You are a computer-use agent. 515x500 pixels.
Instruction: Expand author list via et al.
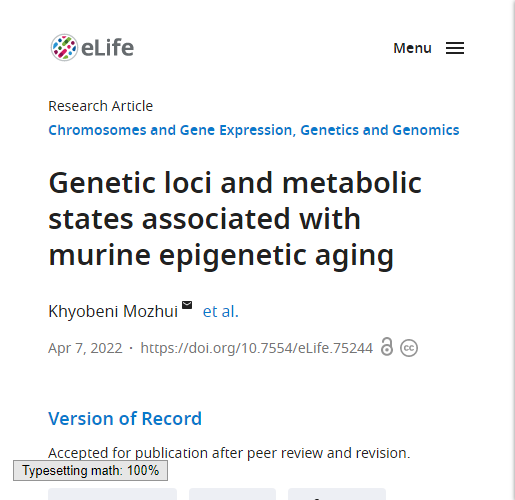click(x=220, y=311)
